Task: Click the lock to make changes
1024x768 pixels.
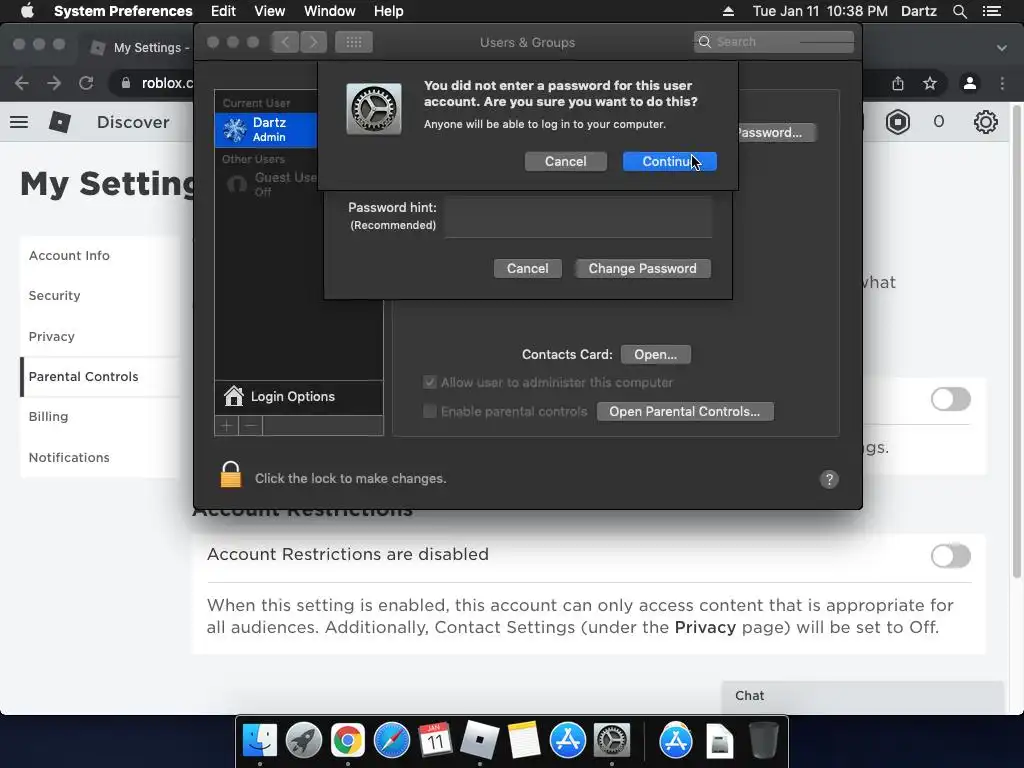Action: point(231,475)
